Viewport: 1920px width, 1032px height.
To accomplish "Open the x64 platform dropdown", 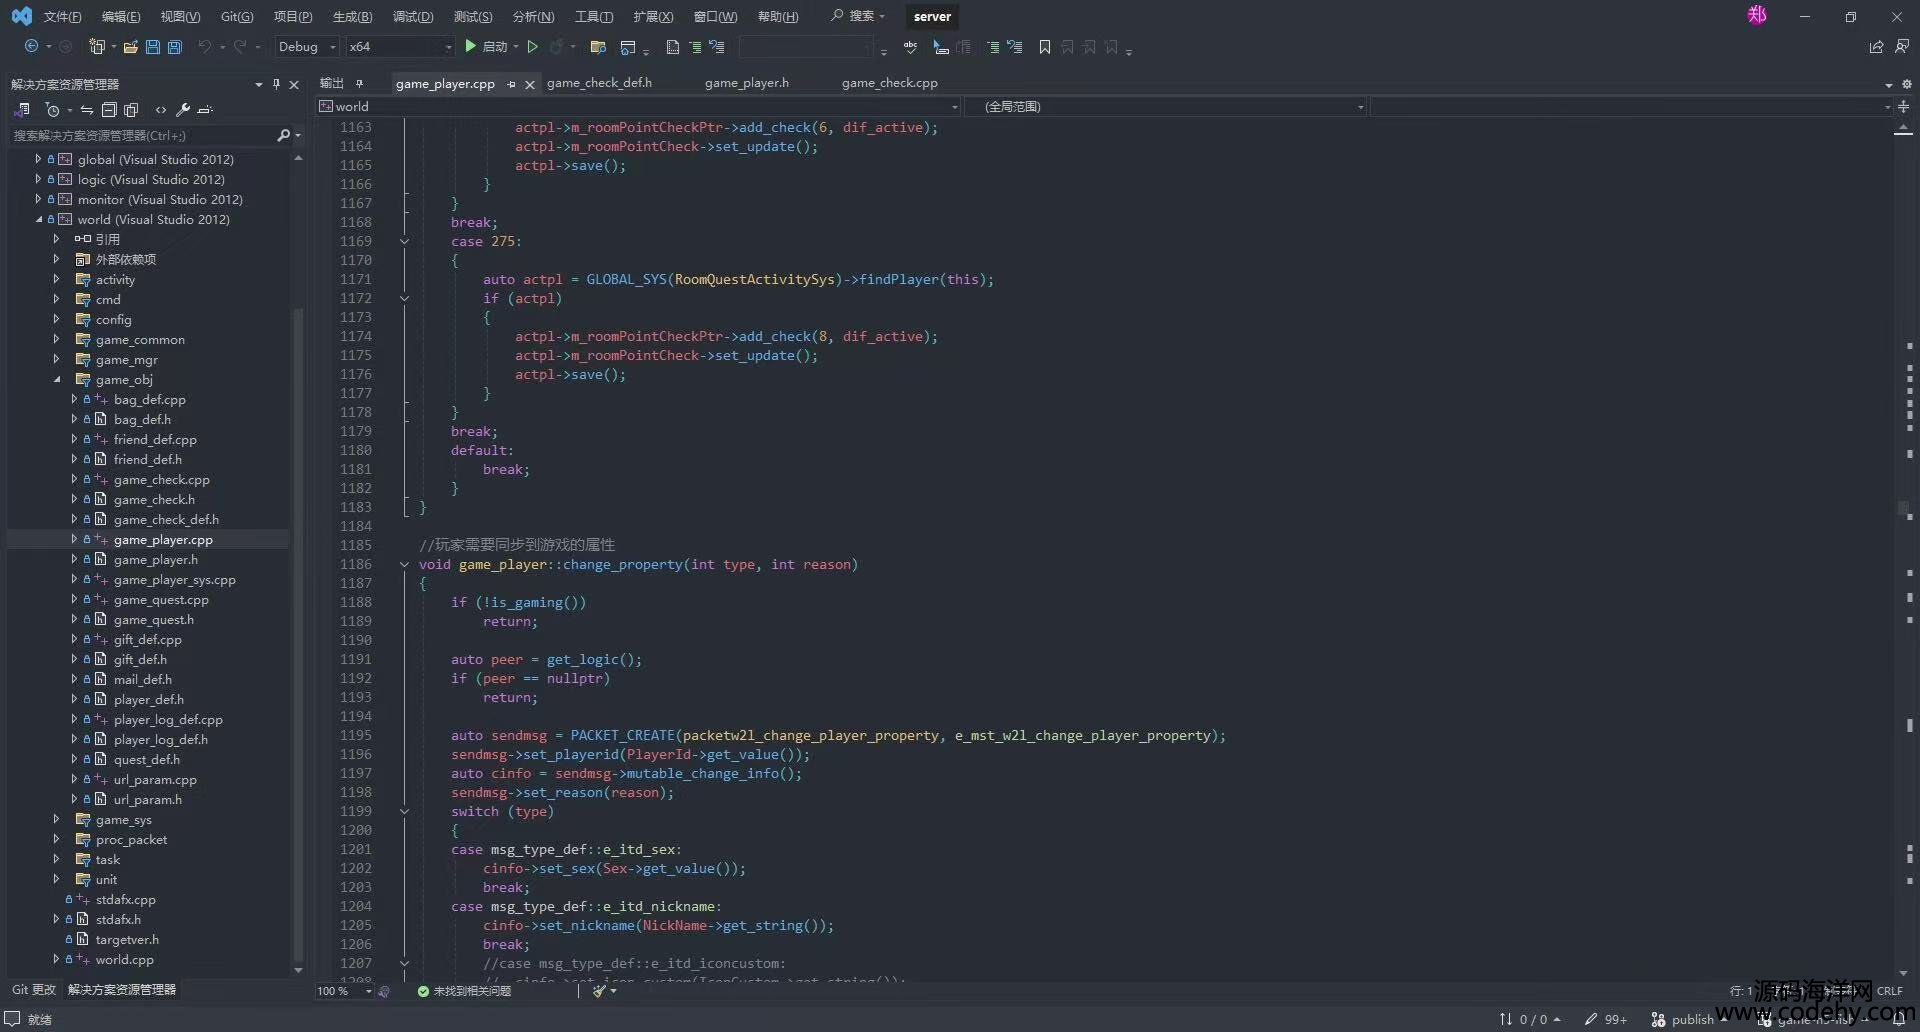I will [400, 47].
